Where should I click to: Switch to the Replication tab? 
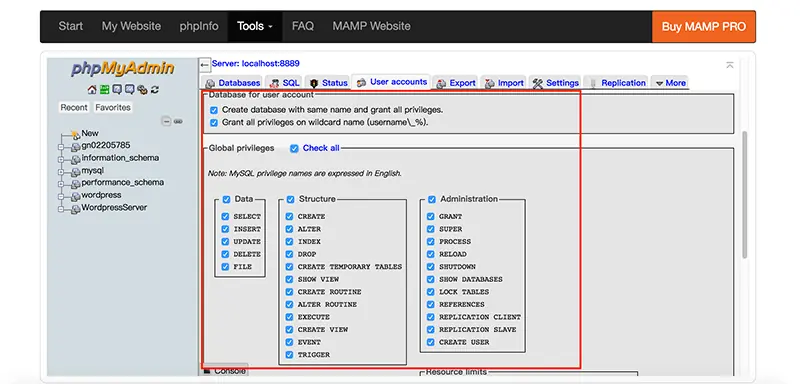[x=616, y=83]
